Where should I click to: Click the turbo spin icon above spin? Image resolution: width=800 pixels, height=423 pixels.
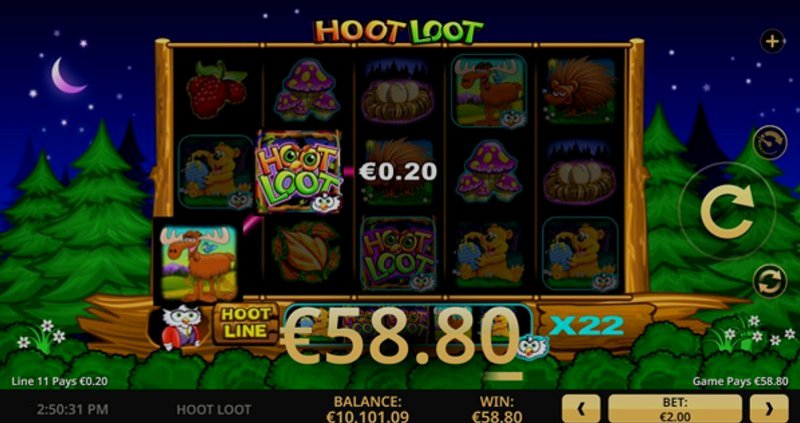[x=770, y=143]
